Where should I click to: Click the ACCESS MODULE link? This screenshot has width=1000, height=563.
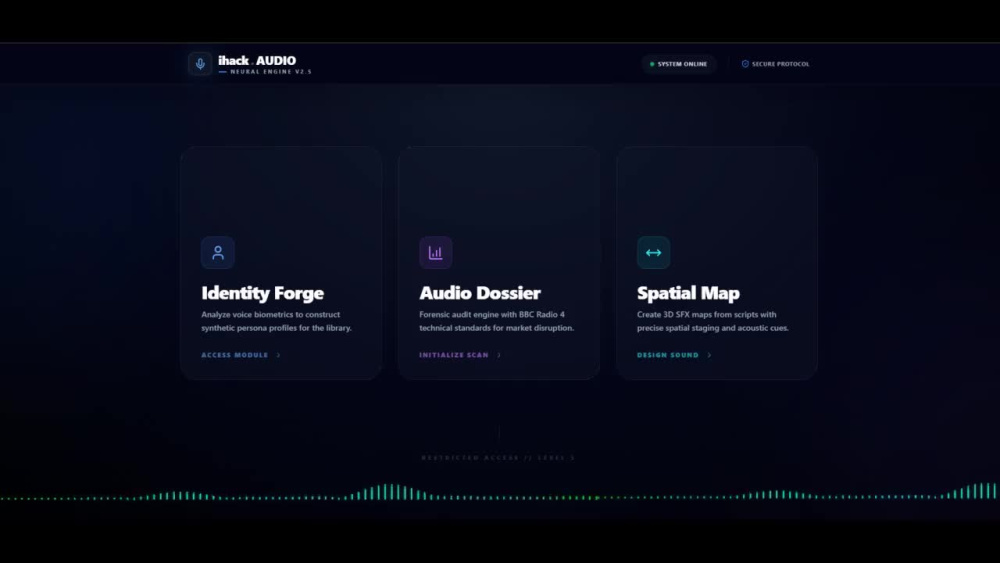click(x=235, y=355)
